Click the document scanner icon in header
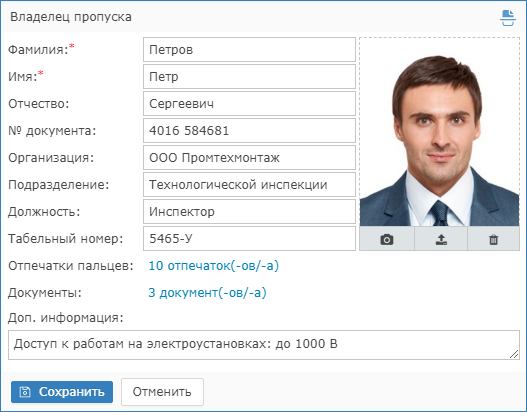The image size is (527, 412). [508, 18]
